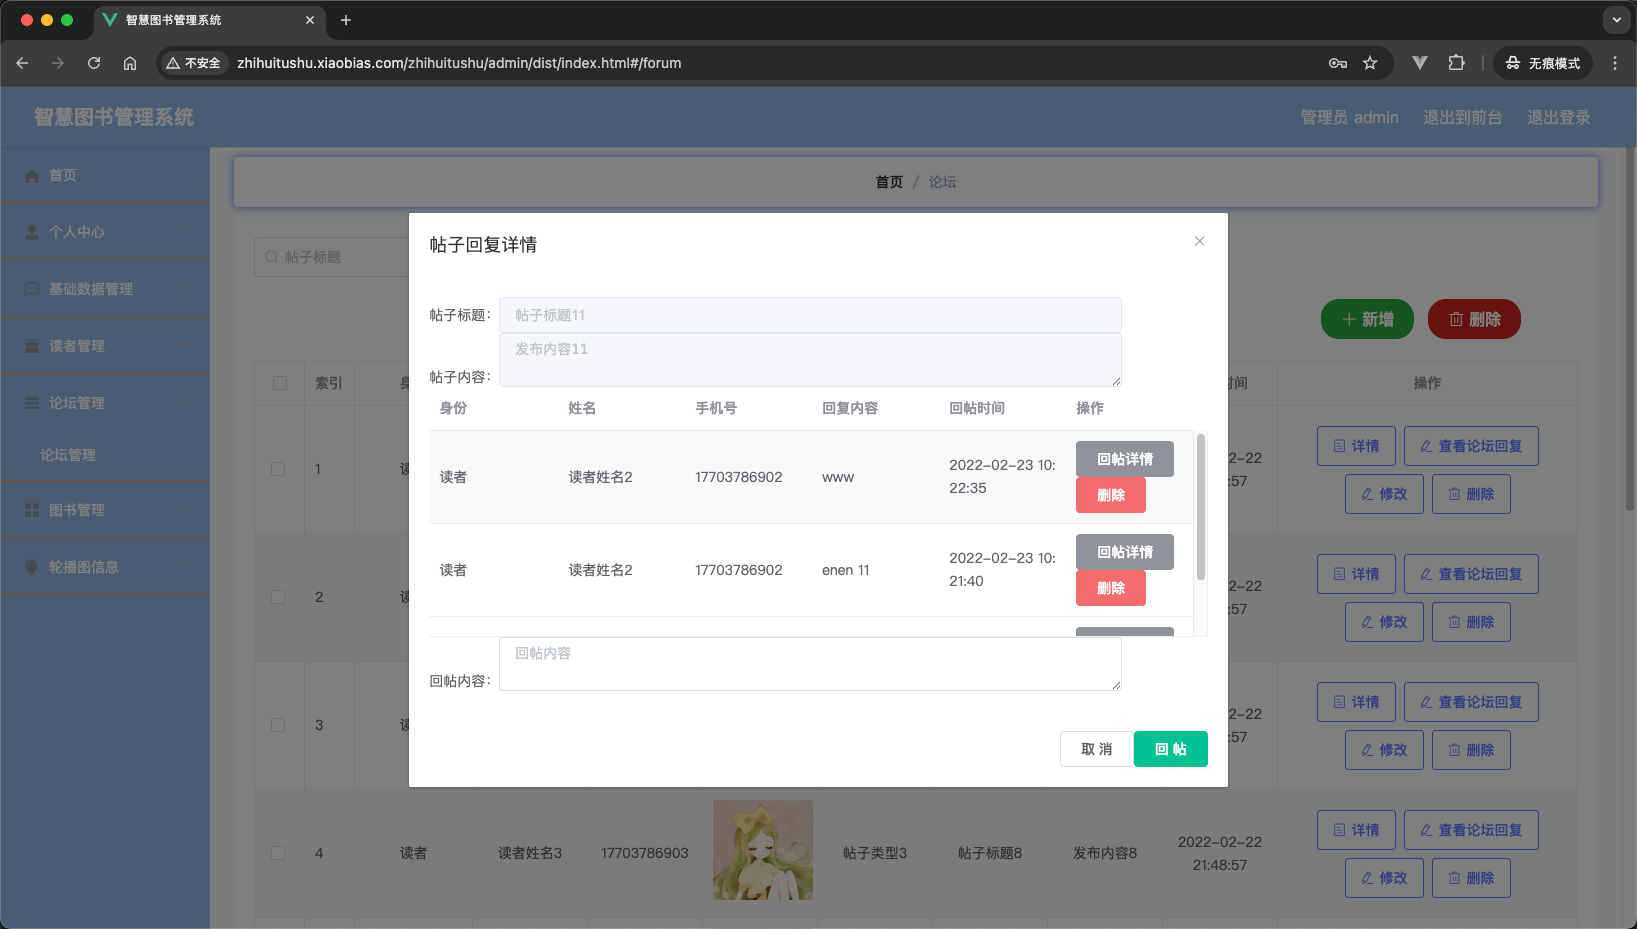Screen dimensions: 1637x929
Task: Click the 回帖 submit button
Action: click(x=1170, y=749)
